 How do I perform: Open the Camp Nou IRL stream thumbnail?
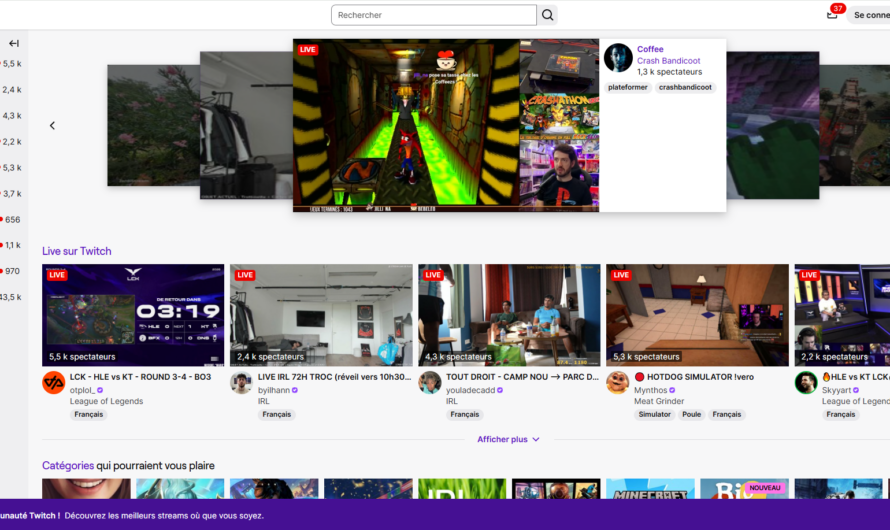[x=509, y=315]
